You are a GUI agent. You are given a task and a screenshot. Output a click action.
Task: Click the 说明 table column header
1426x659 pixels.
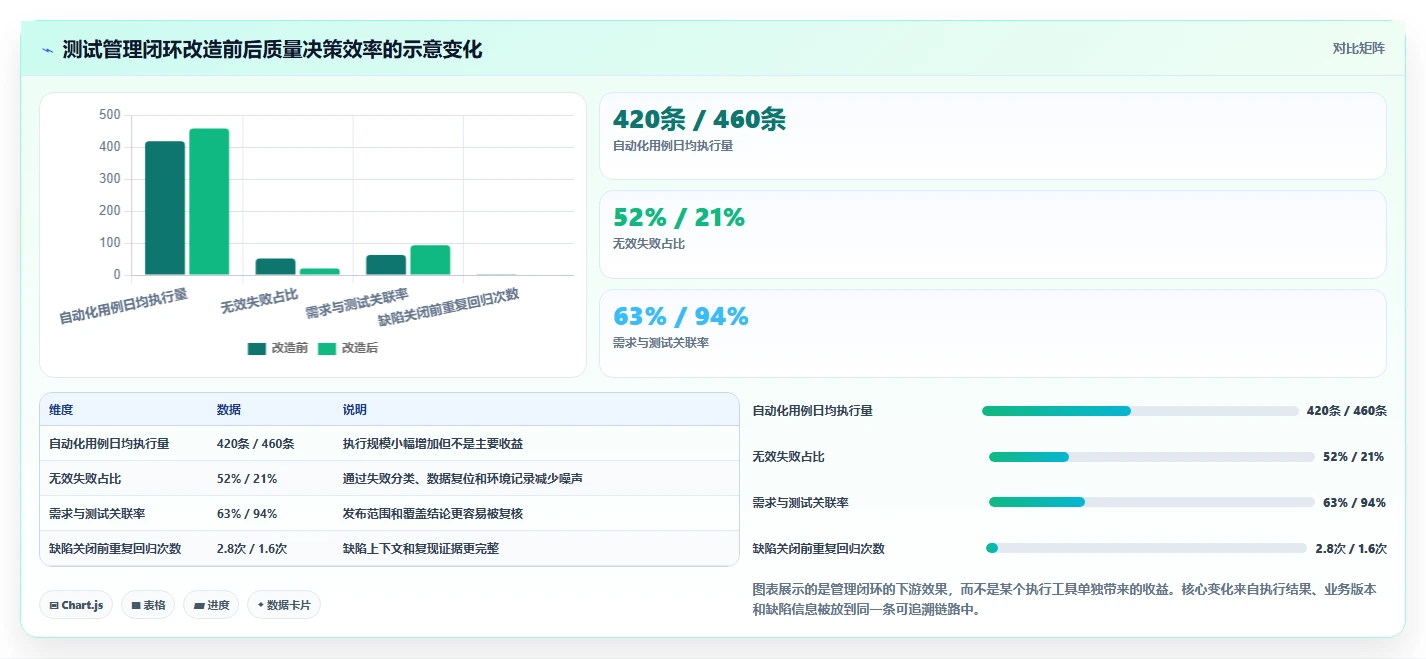pos(355,410)
